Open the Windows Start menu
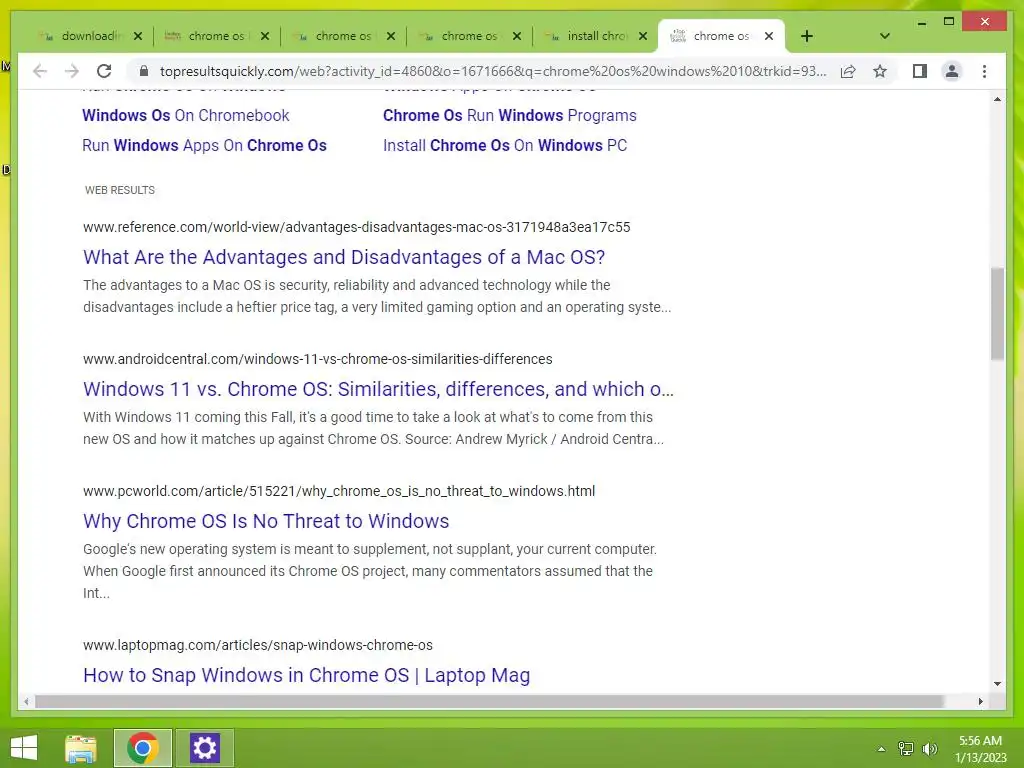Screen dimensions: 1024x768 click(x=24, y=748)
